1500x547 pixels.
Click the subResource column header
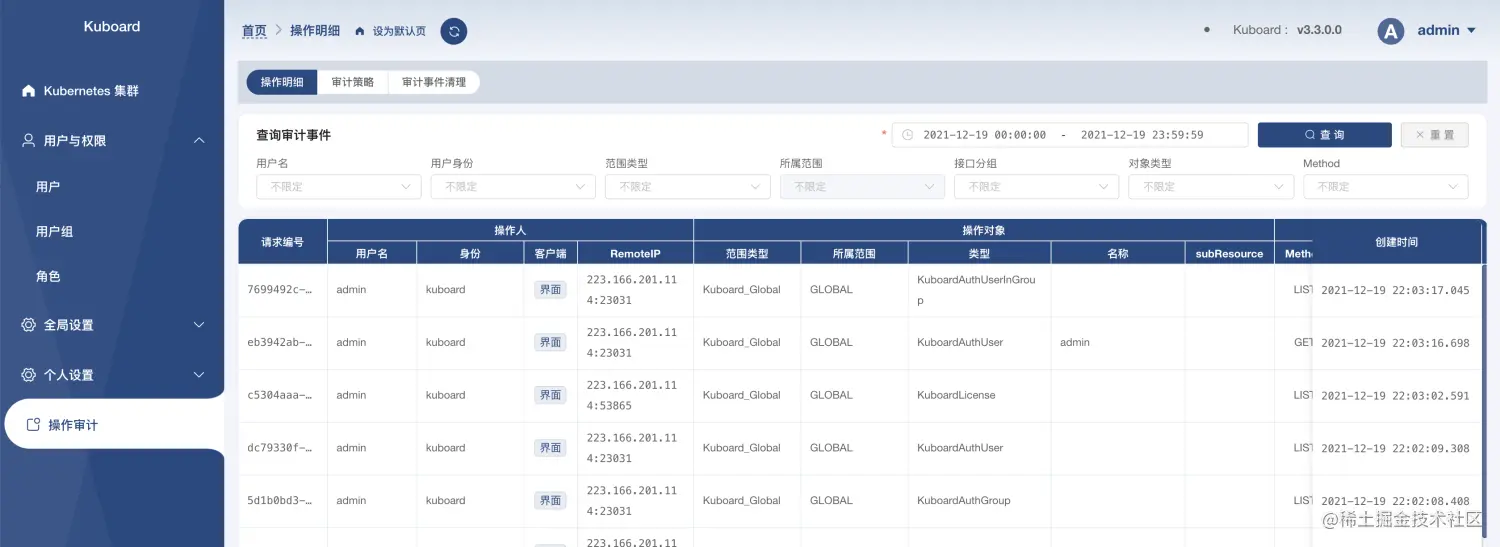tap(1229, 254)
